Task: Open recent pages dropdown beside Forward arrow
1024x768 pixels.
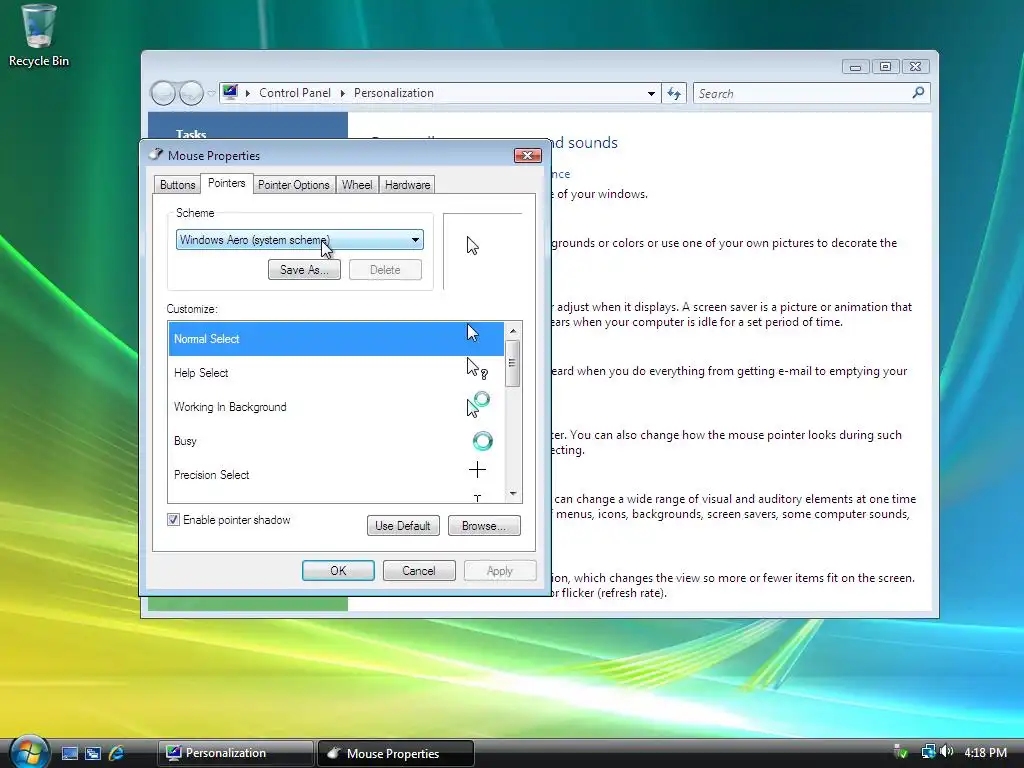Action: 211,93
